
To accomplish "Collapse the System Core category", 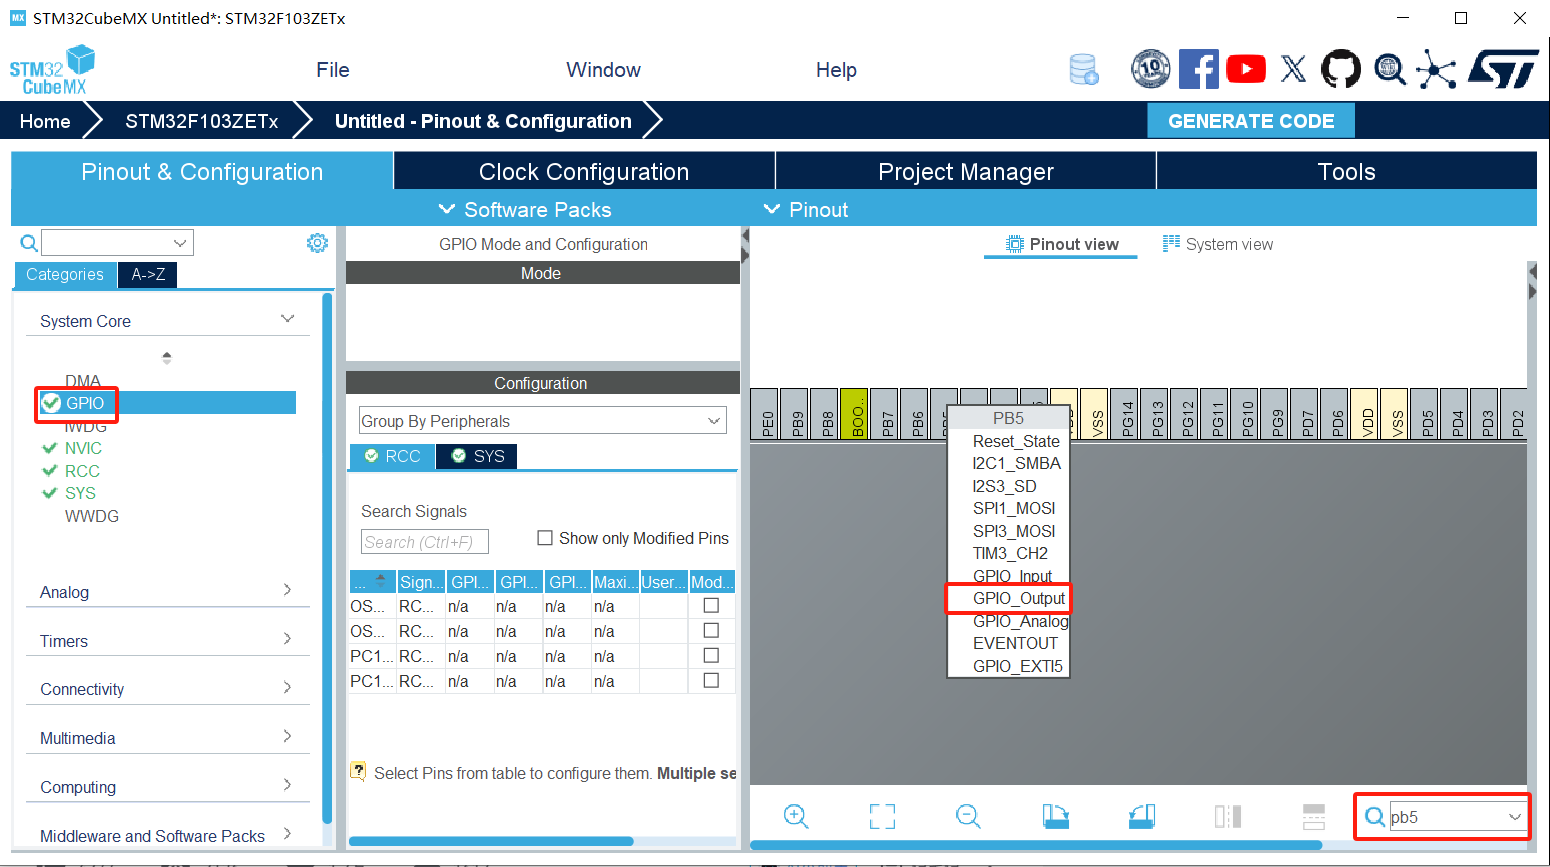I will coord(287,319).
